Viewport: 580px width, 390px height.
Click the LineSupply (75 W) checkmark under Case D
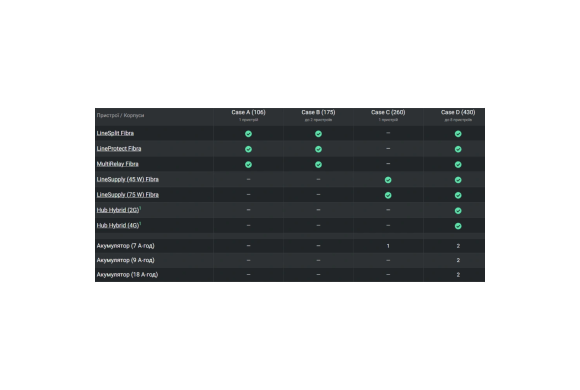click(458, 195)
